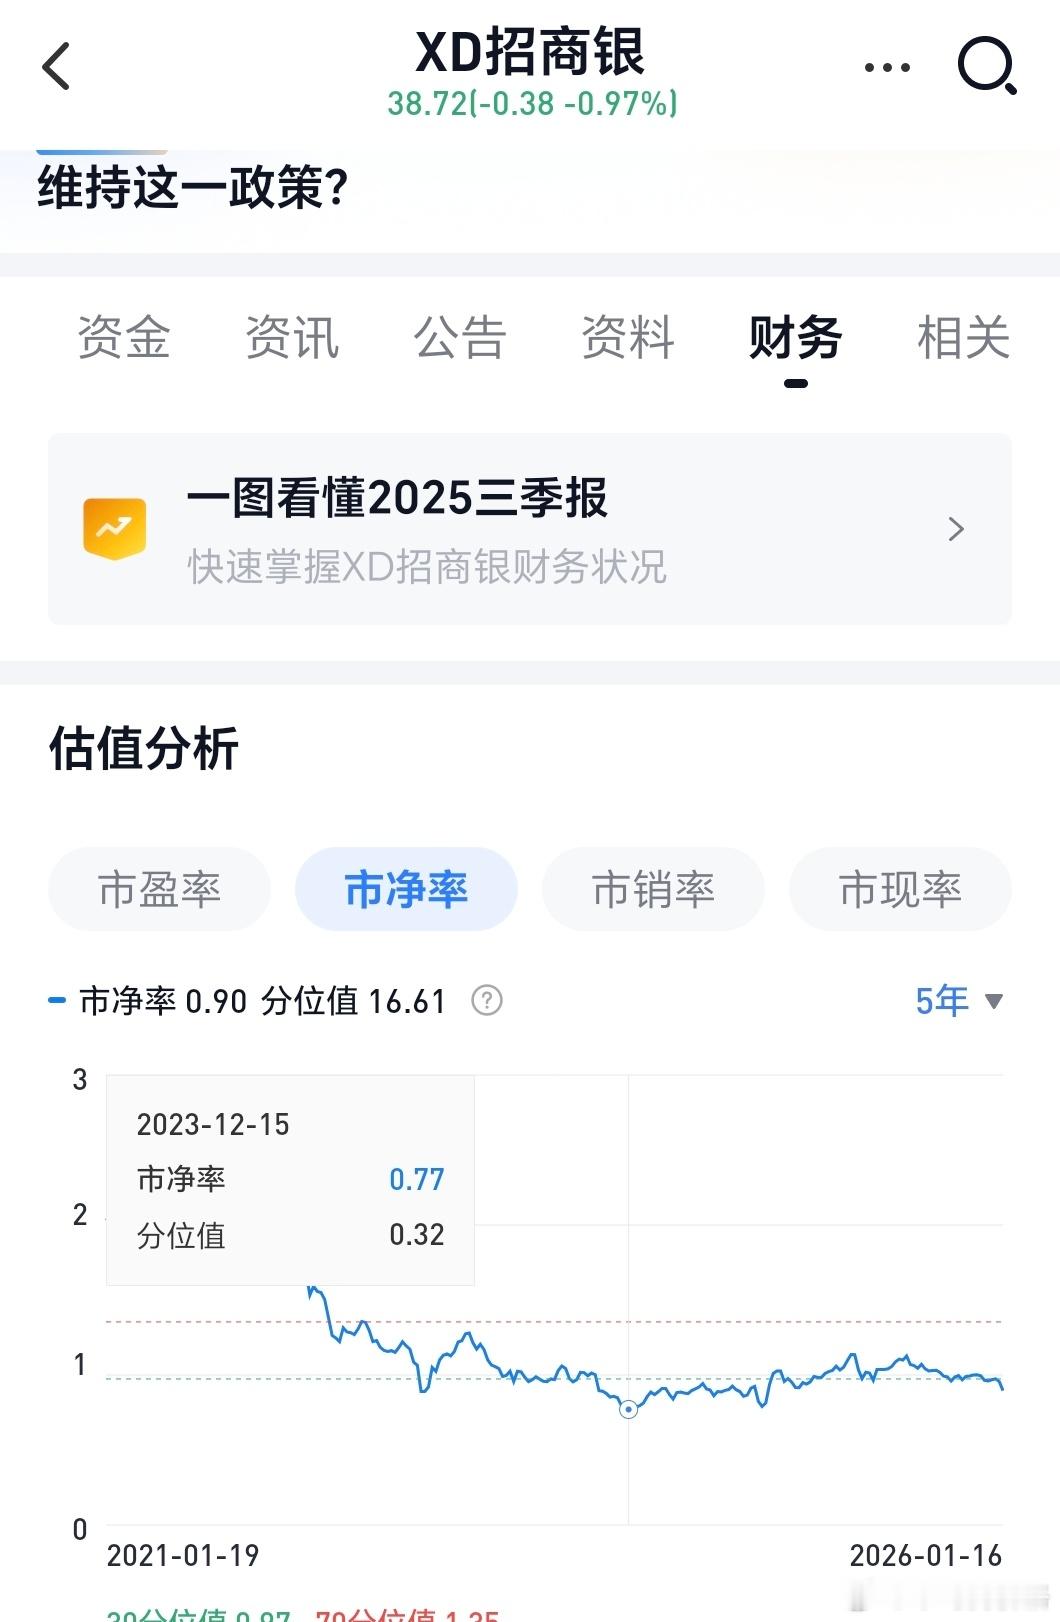Open 一图看懂2025三季报 card
This screenshot has width=1060, height=1622.
pyautogui.click(x=530, y=529)
